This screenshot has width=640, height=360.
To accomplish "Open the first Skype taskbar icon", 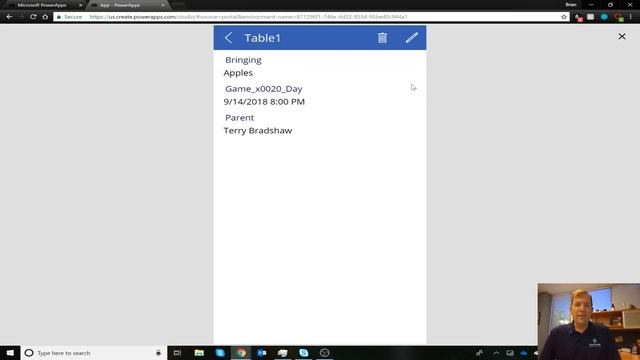I will 220,353.
